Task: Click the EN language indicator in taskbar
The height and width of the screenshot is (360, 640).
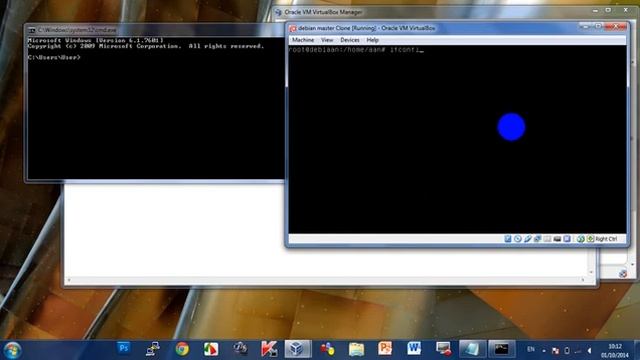Action: pyautogui.click(x=531, y=349)
